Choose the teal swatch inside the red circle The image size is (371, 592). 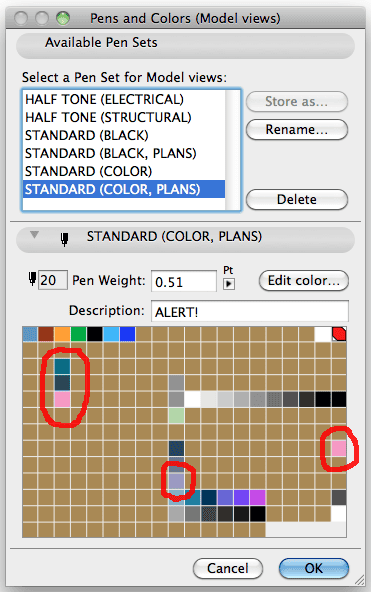pyautogui.click(x=62, y=367)
